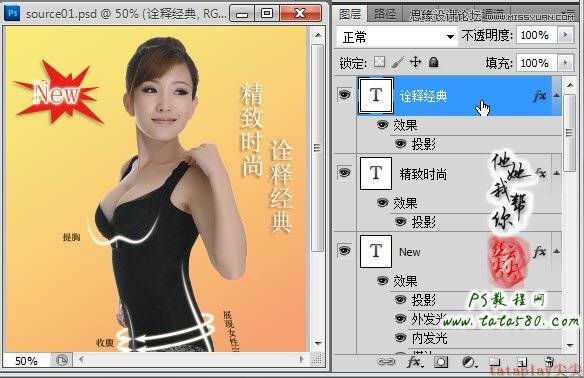Hide the 诠释经典 layer
Viewport: 584px width, 378px height.
pyautogui.click(x=345, y=95)
